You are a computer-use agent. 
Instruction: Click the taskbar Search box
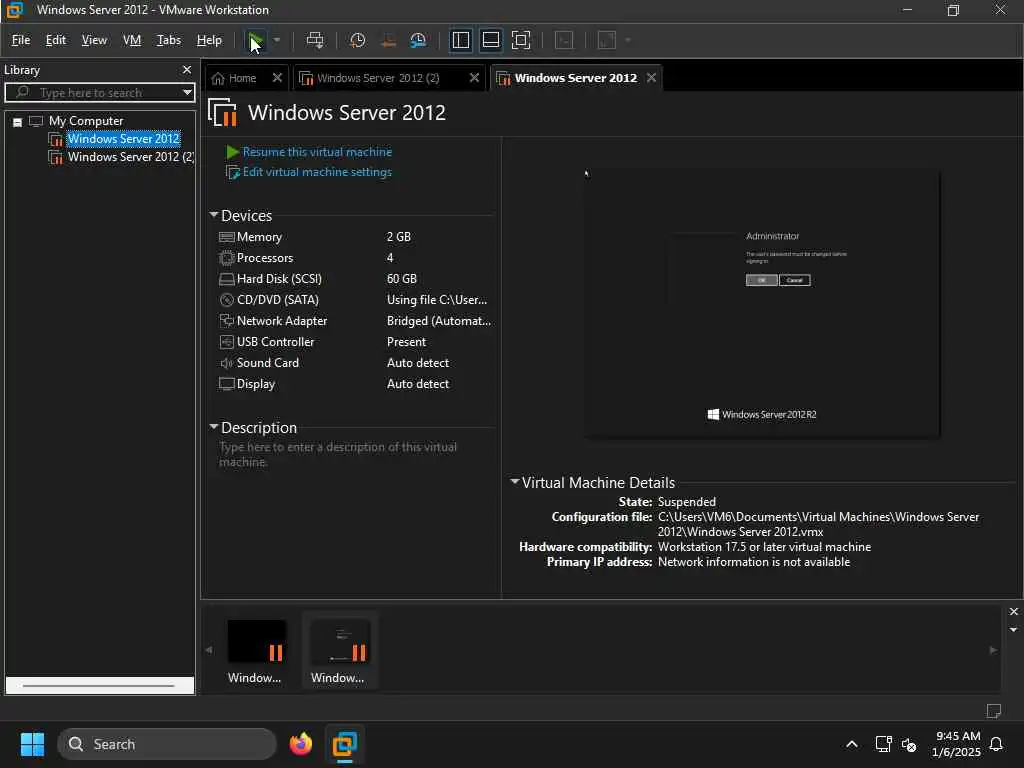click(167, 744)
